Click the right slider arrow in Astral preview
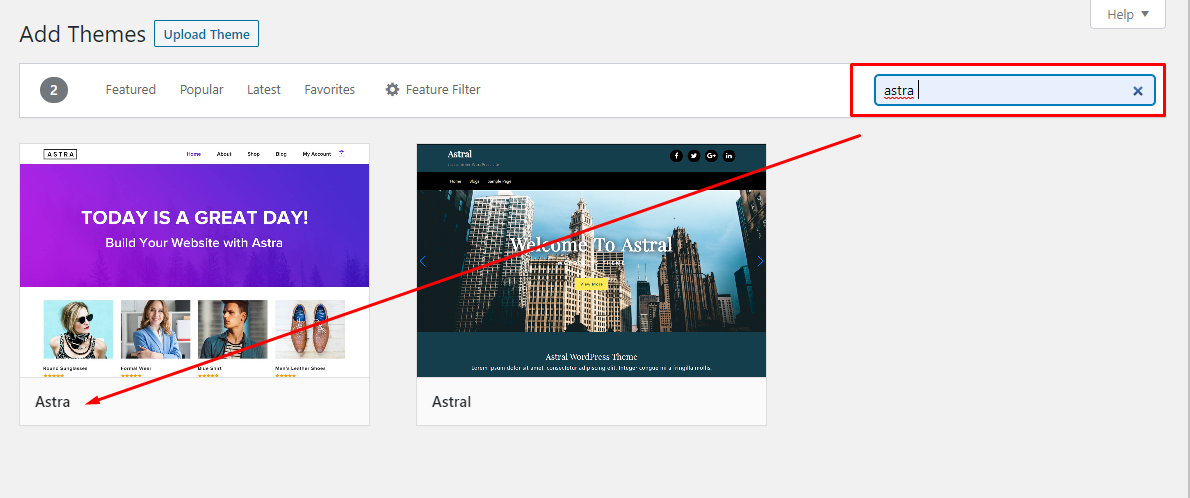 point(760,261)
